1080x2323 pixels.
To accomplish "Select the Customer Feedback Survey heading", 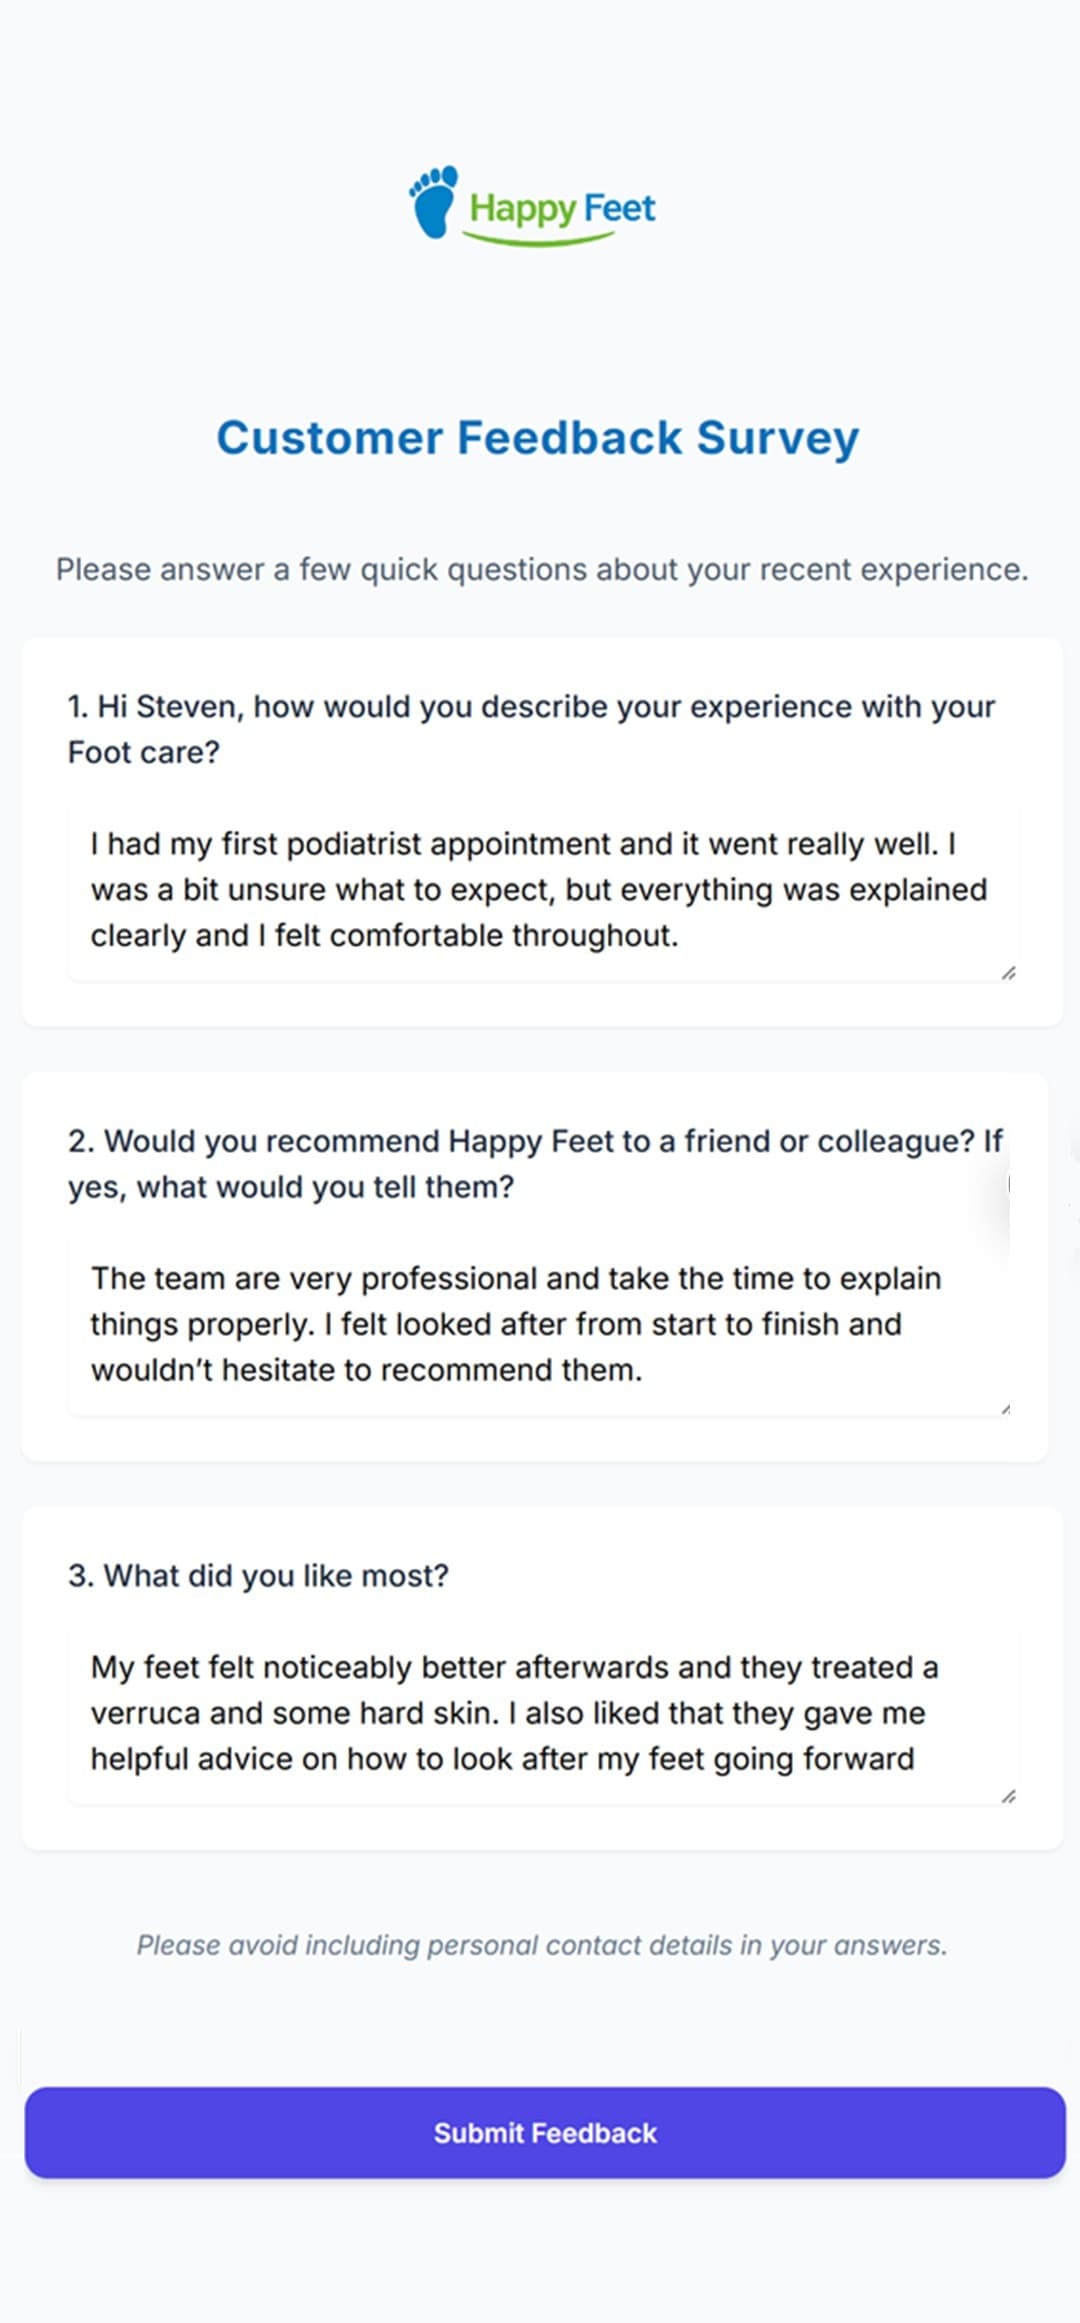I will pyautogui.click(x=538, y=437).
